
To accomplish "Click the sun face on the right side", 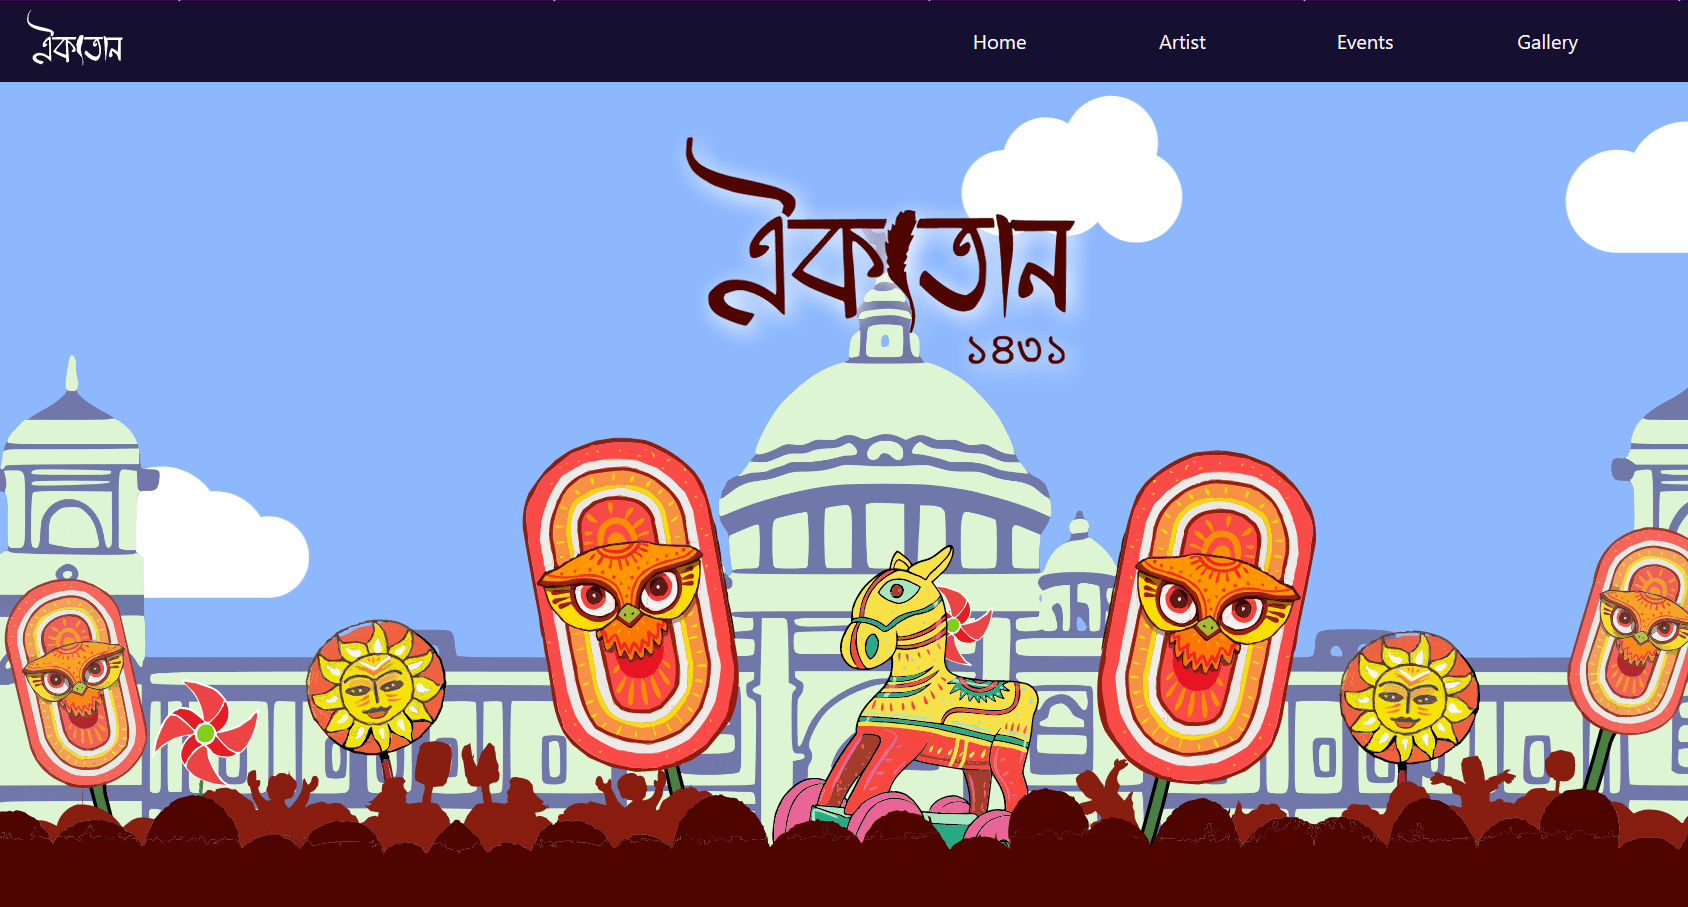I will tap(1409, 697).
